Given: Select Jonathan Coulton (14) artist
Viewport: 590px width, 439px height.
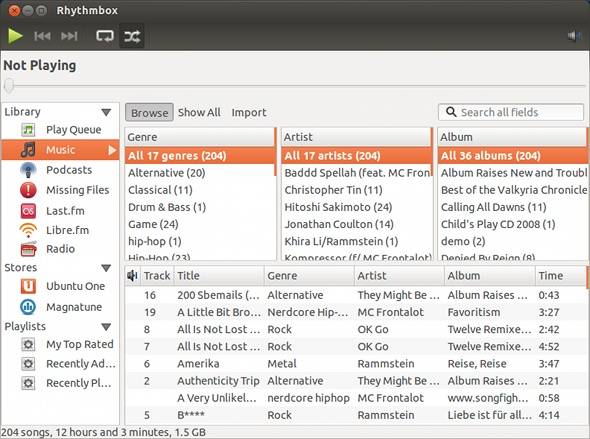Looking at the screenshot, I should pos(356,224).
